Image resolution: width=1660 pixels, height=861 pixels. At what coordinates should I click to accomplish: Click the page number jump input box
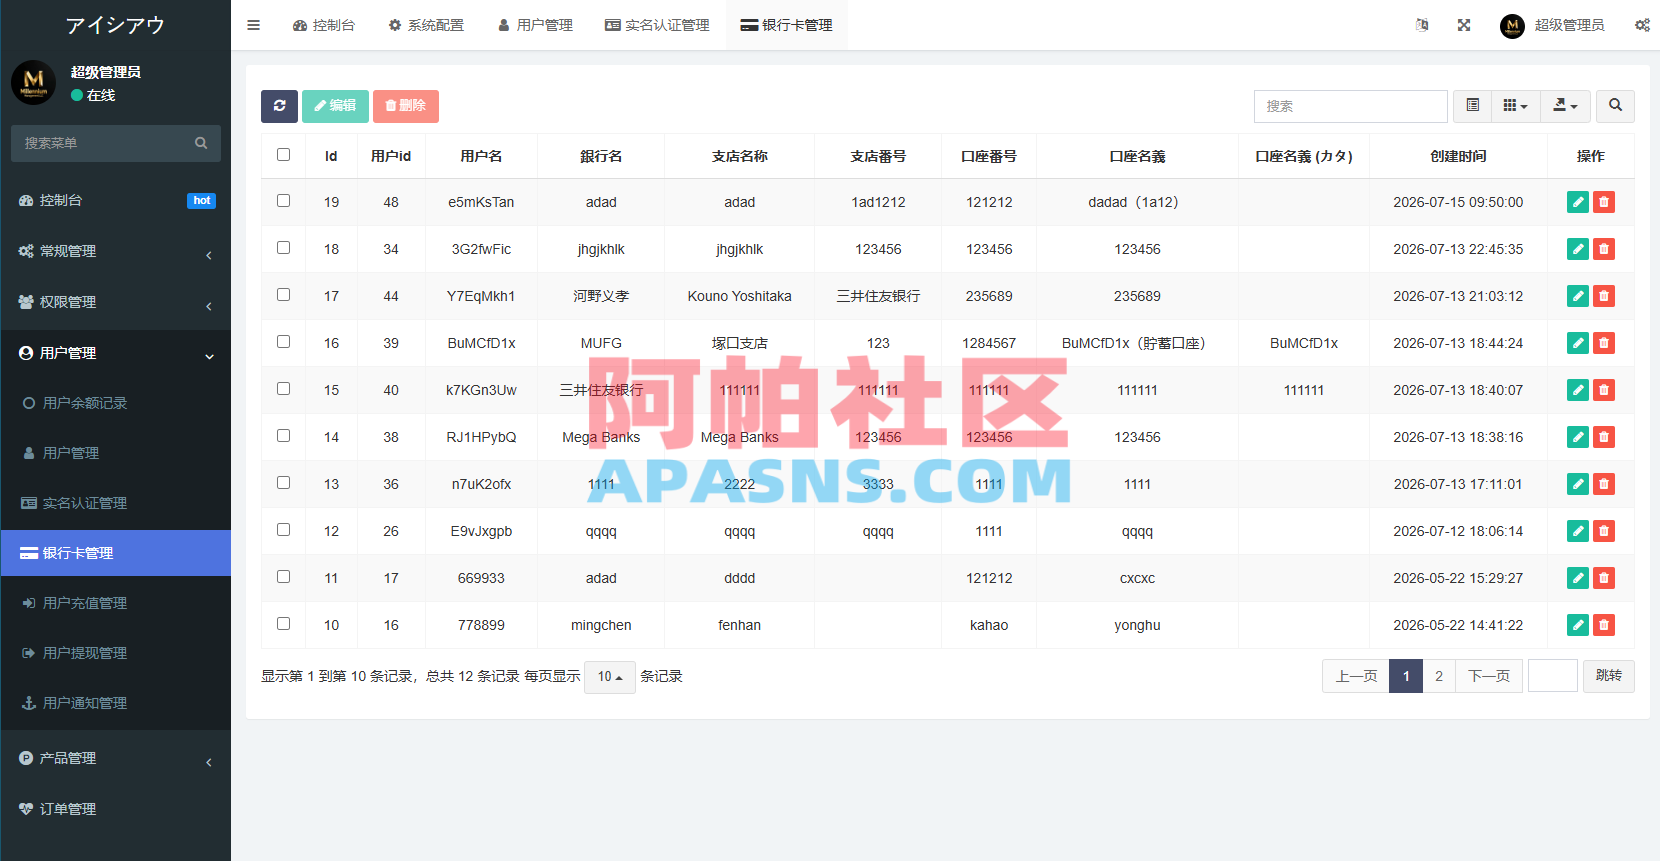[1553, 677]
